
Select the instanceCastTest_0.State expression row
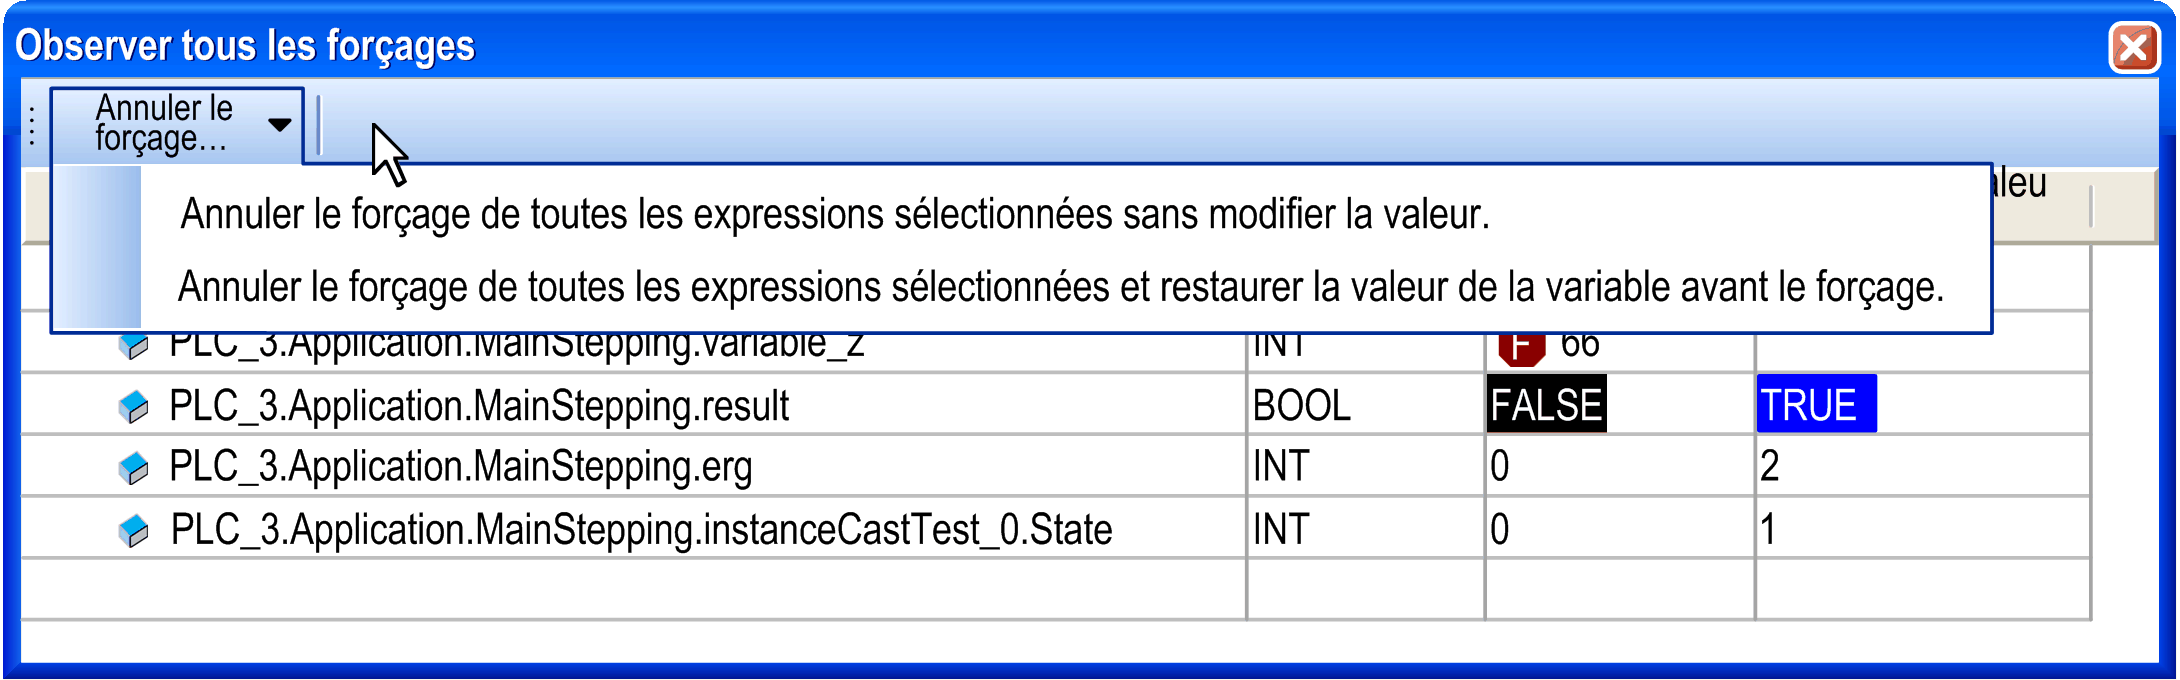click(640, 530)
